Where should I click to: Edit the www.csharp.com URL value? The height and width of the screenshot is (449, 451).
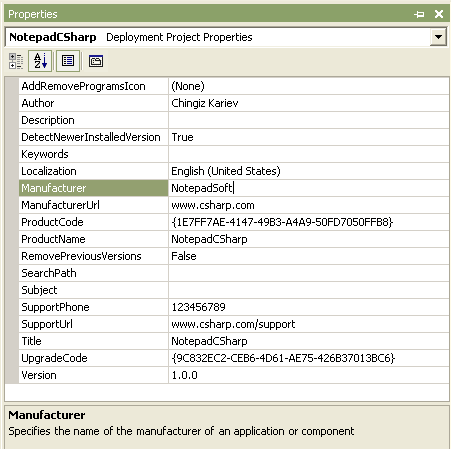(x=309, y=205)
